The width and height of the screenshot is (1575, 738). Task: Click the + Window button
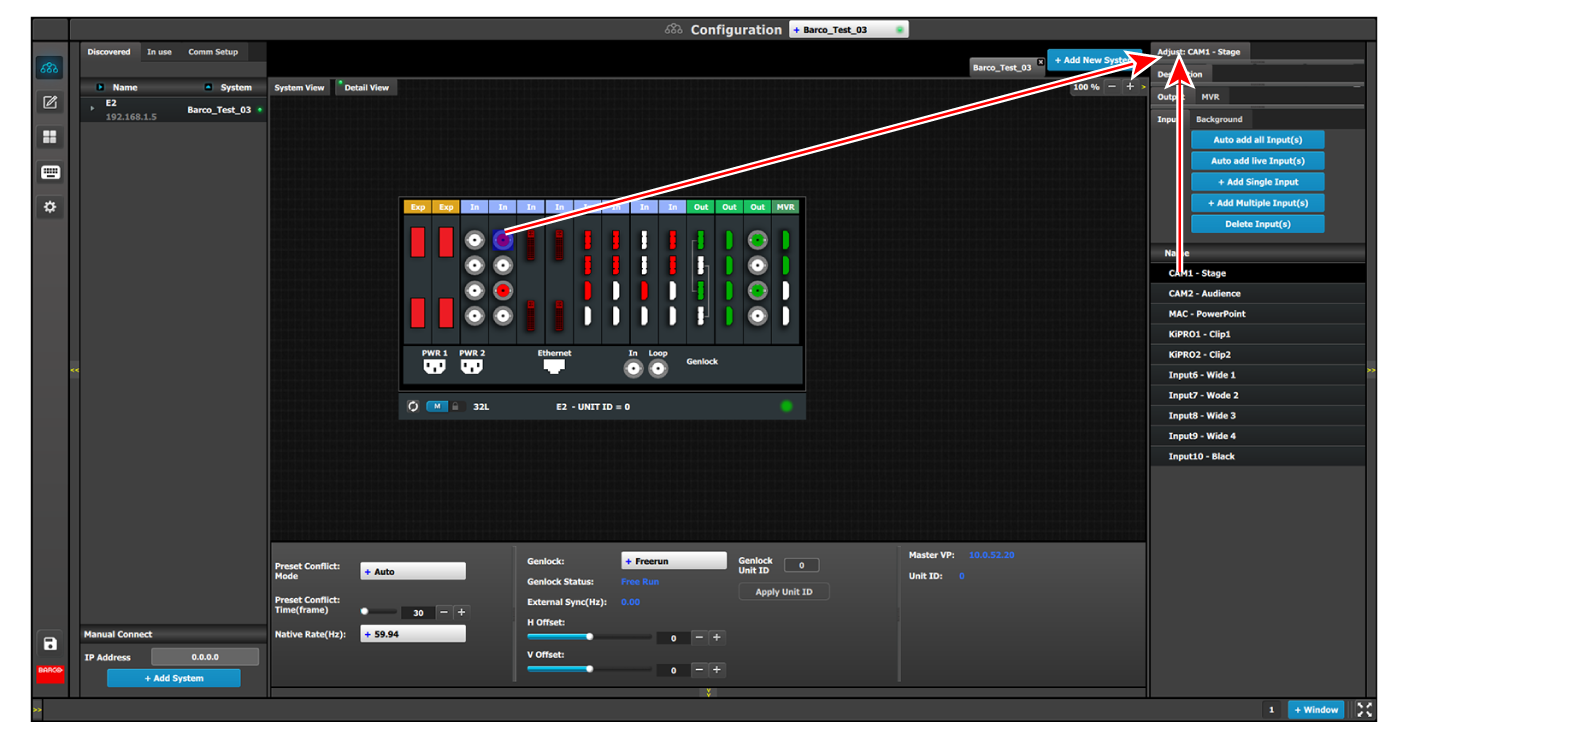(x=1316, y=710)
